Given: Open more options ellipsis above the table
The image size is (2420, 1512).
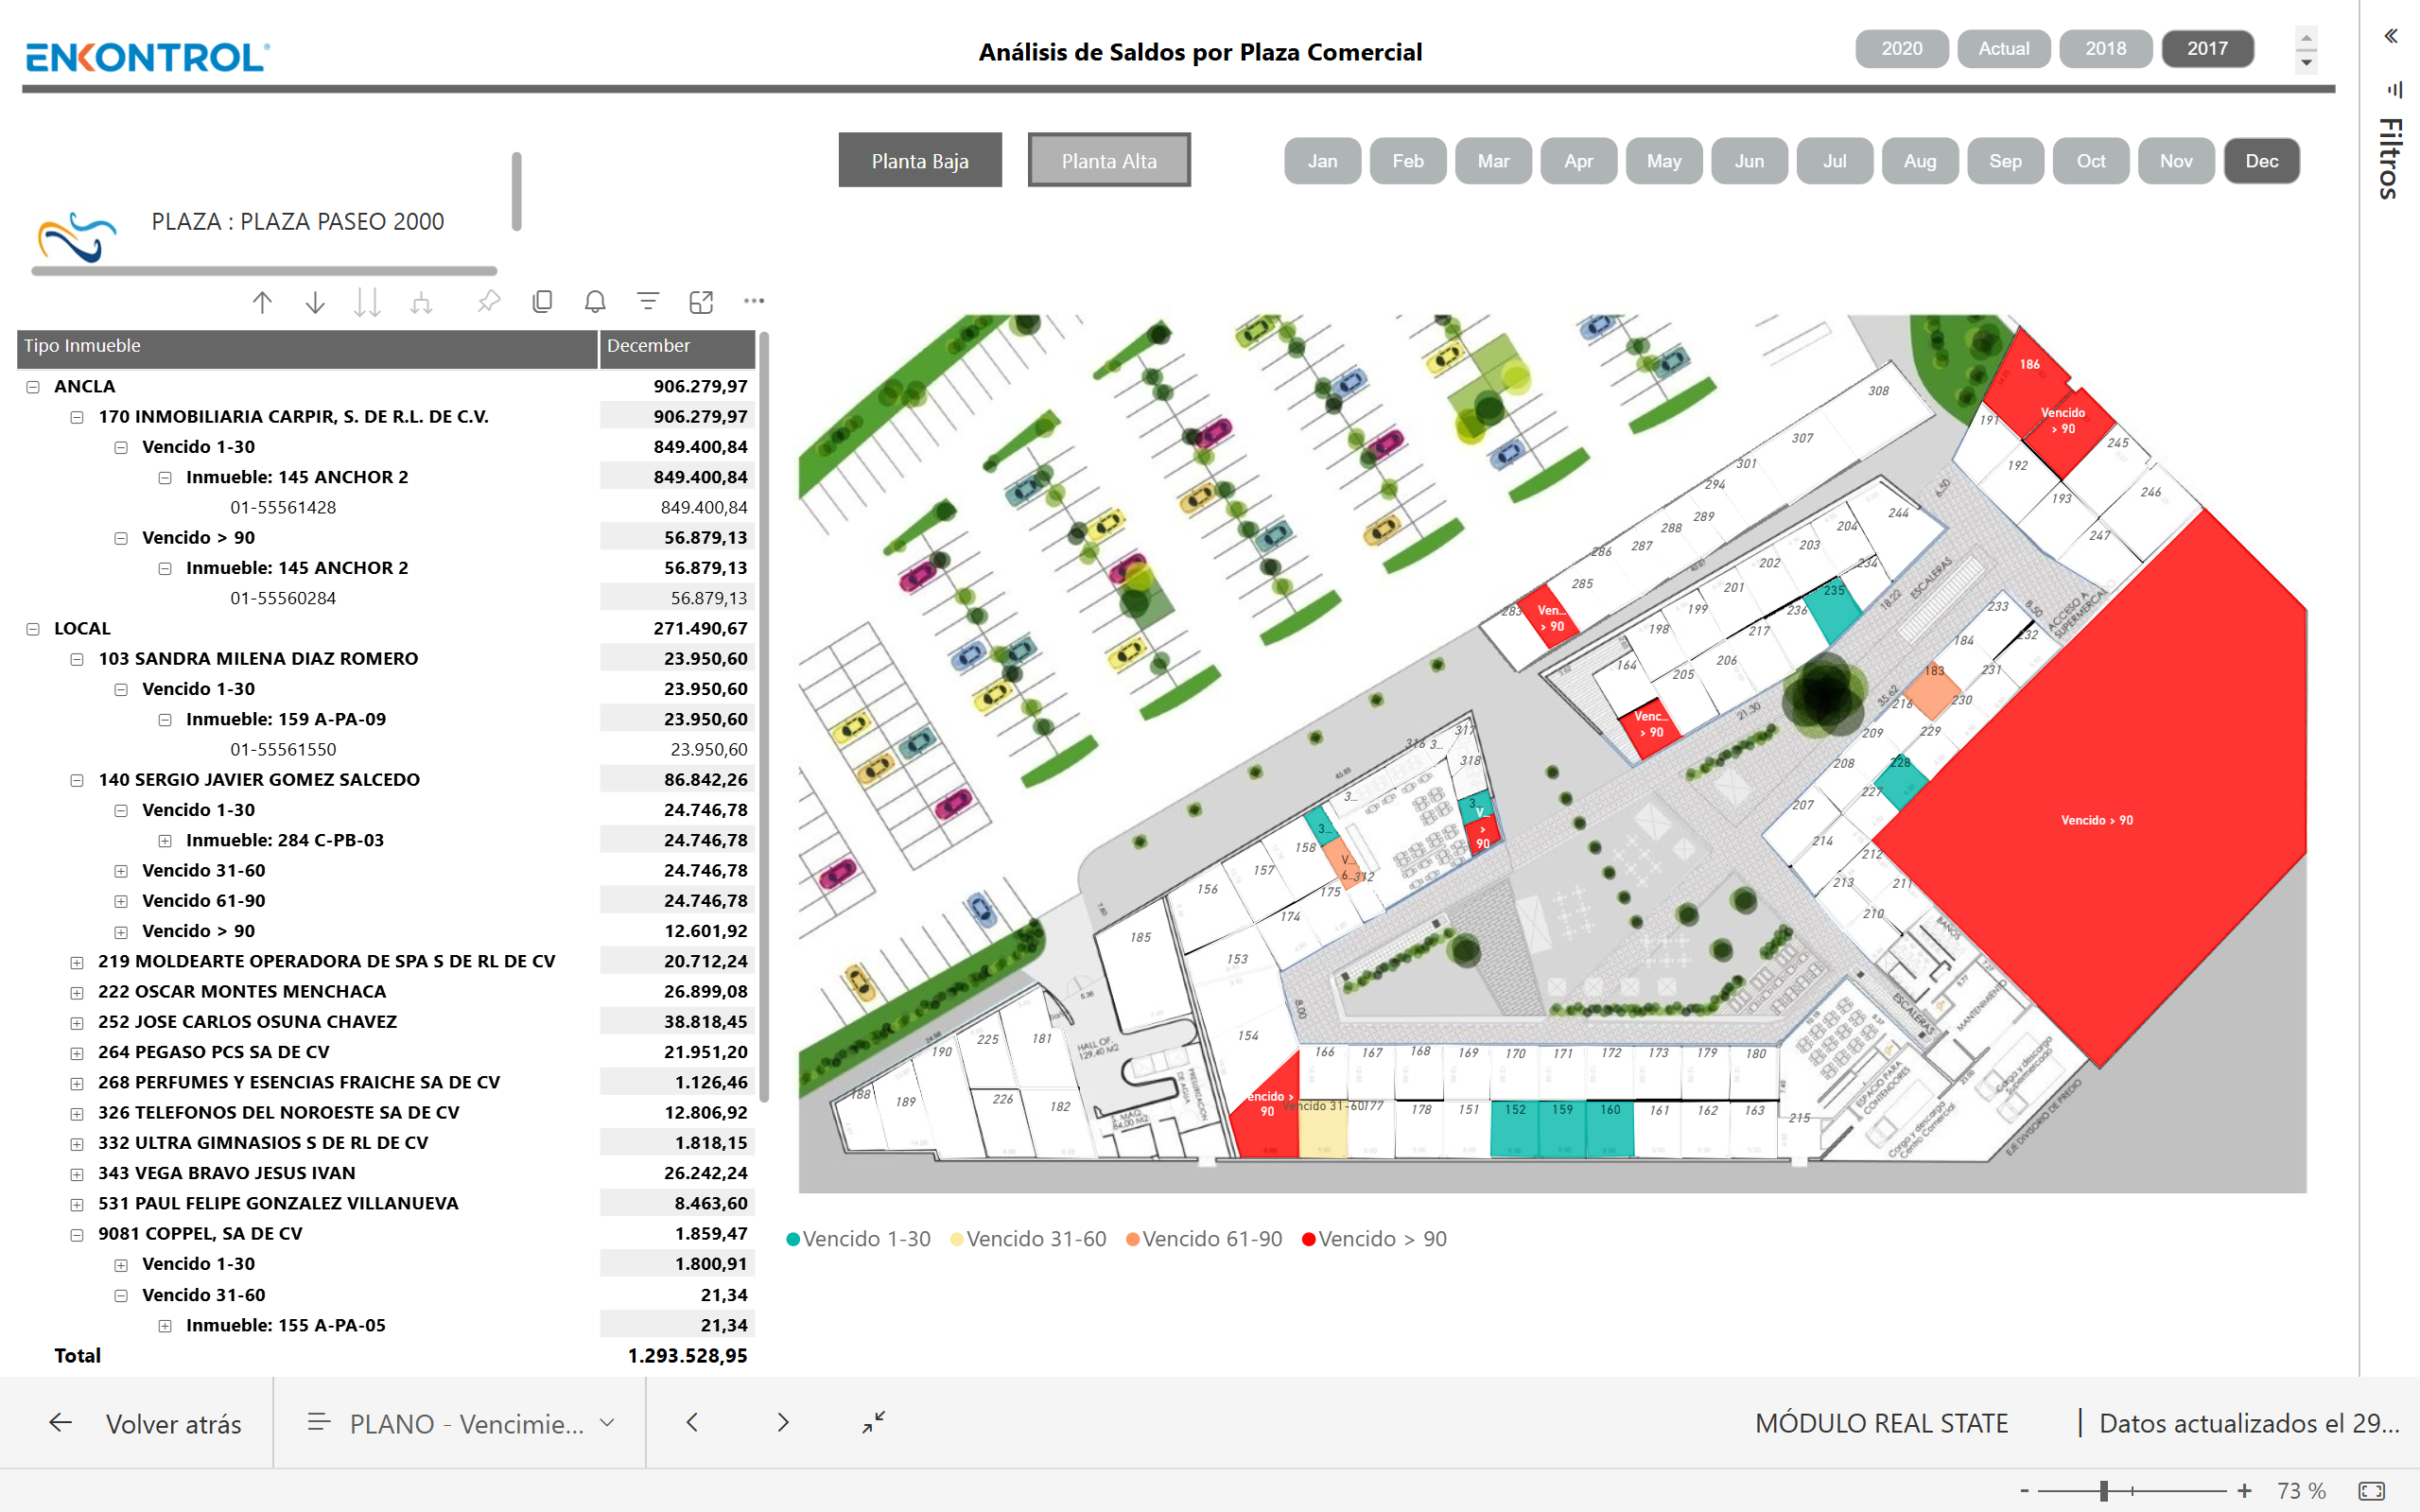Looking at the screenshot, I should pyautogui.click(x=754, y=301).
